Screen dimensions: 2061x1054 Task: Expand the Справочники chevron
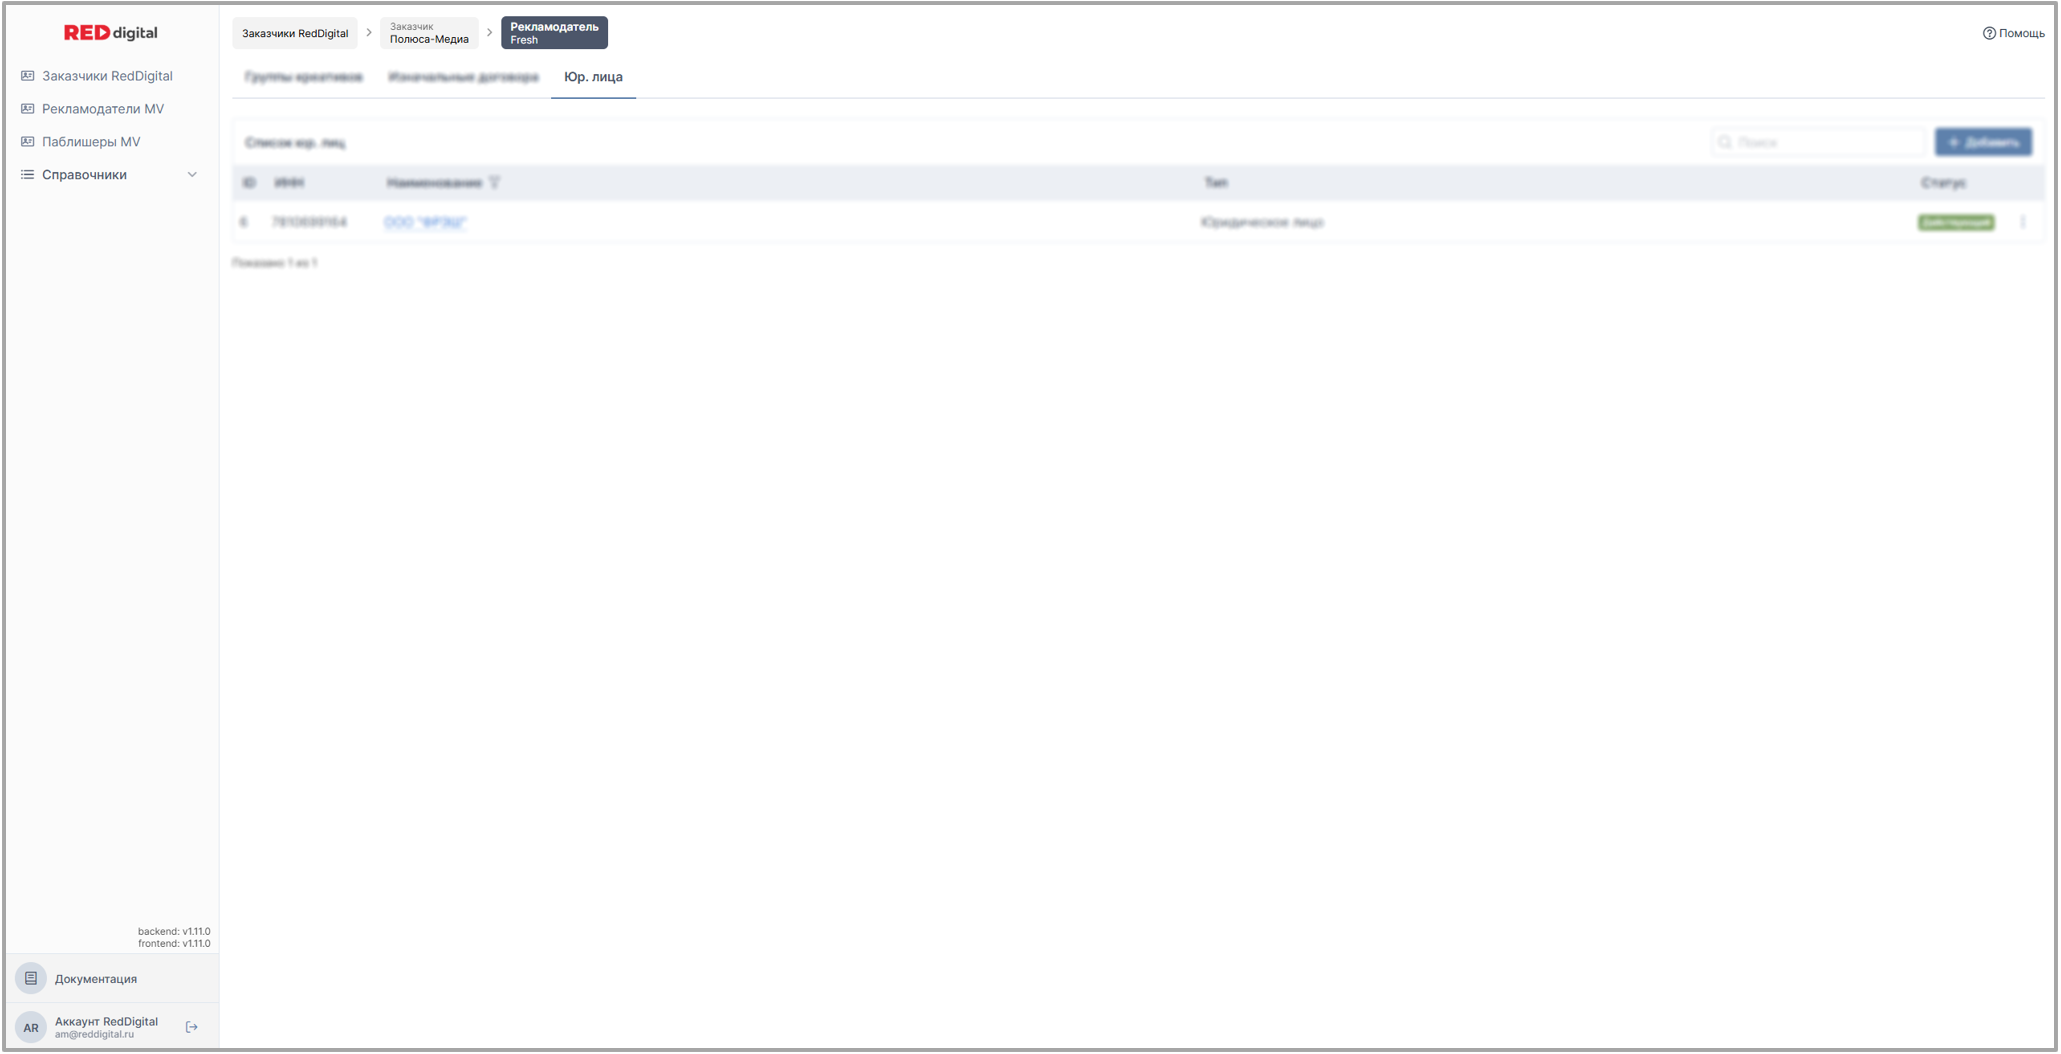[x=192, y=175]
